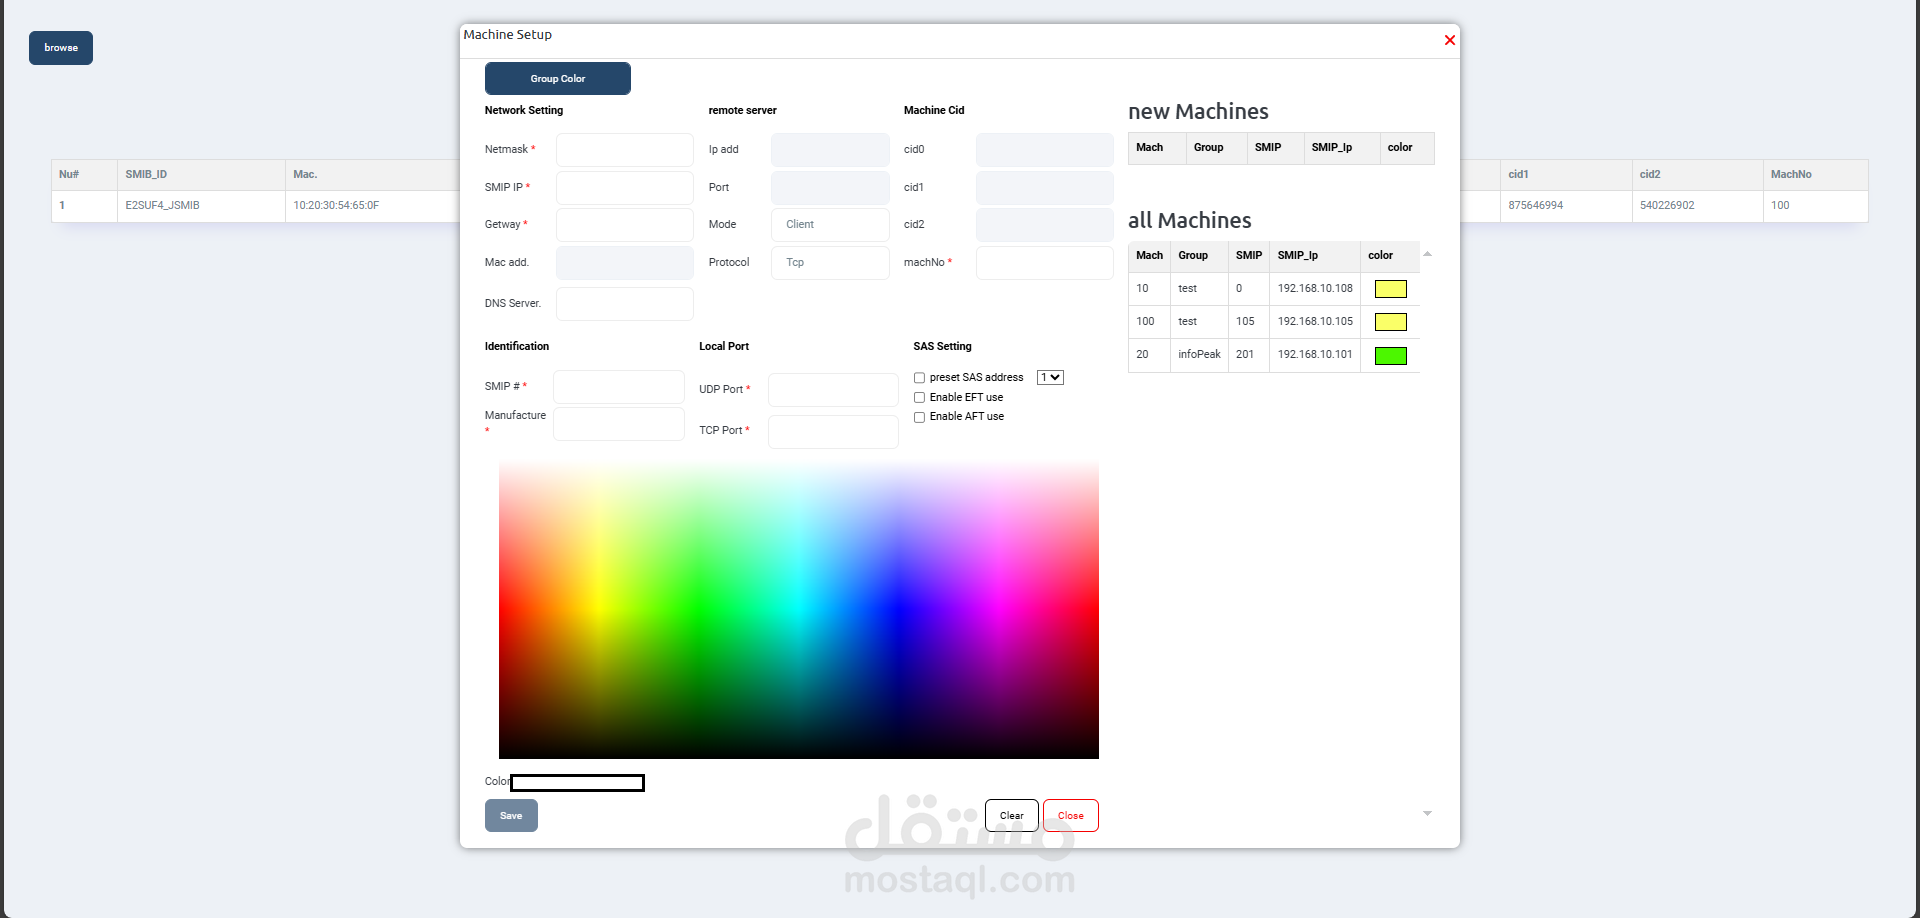Click the red Close button

(1070, 816)
